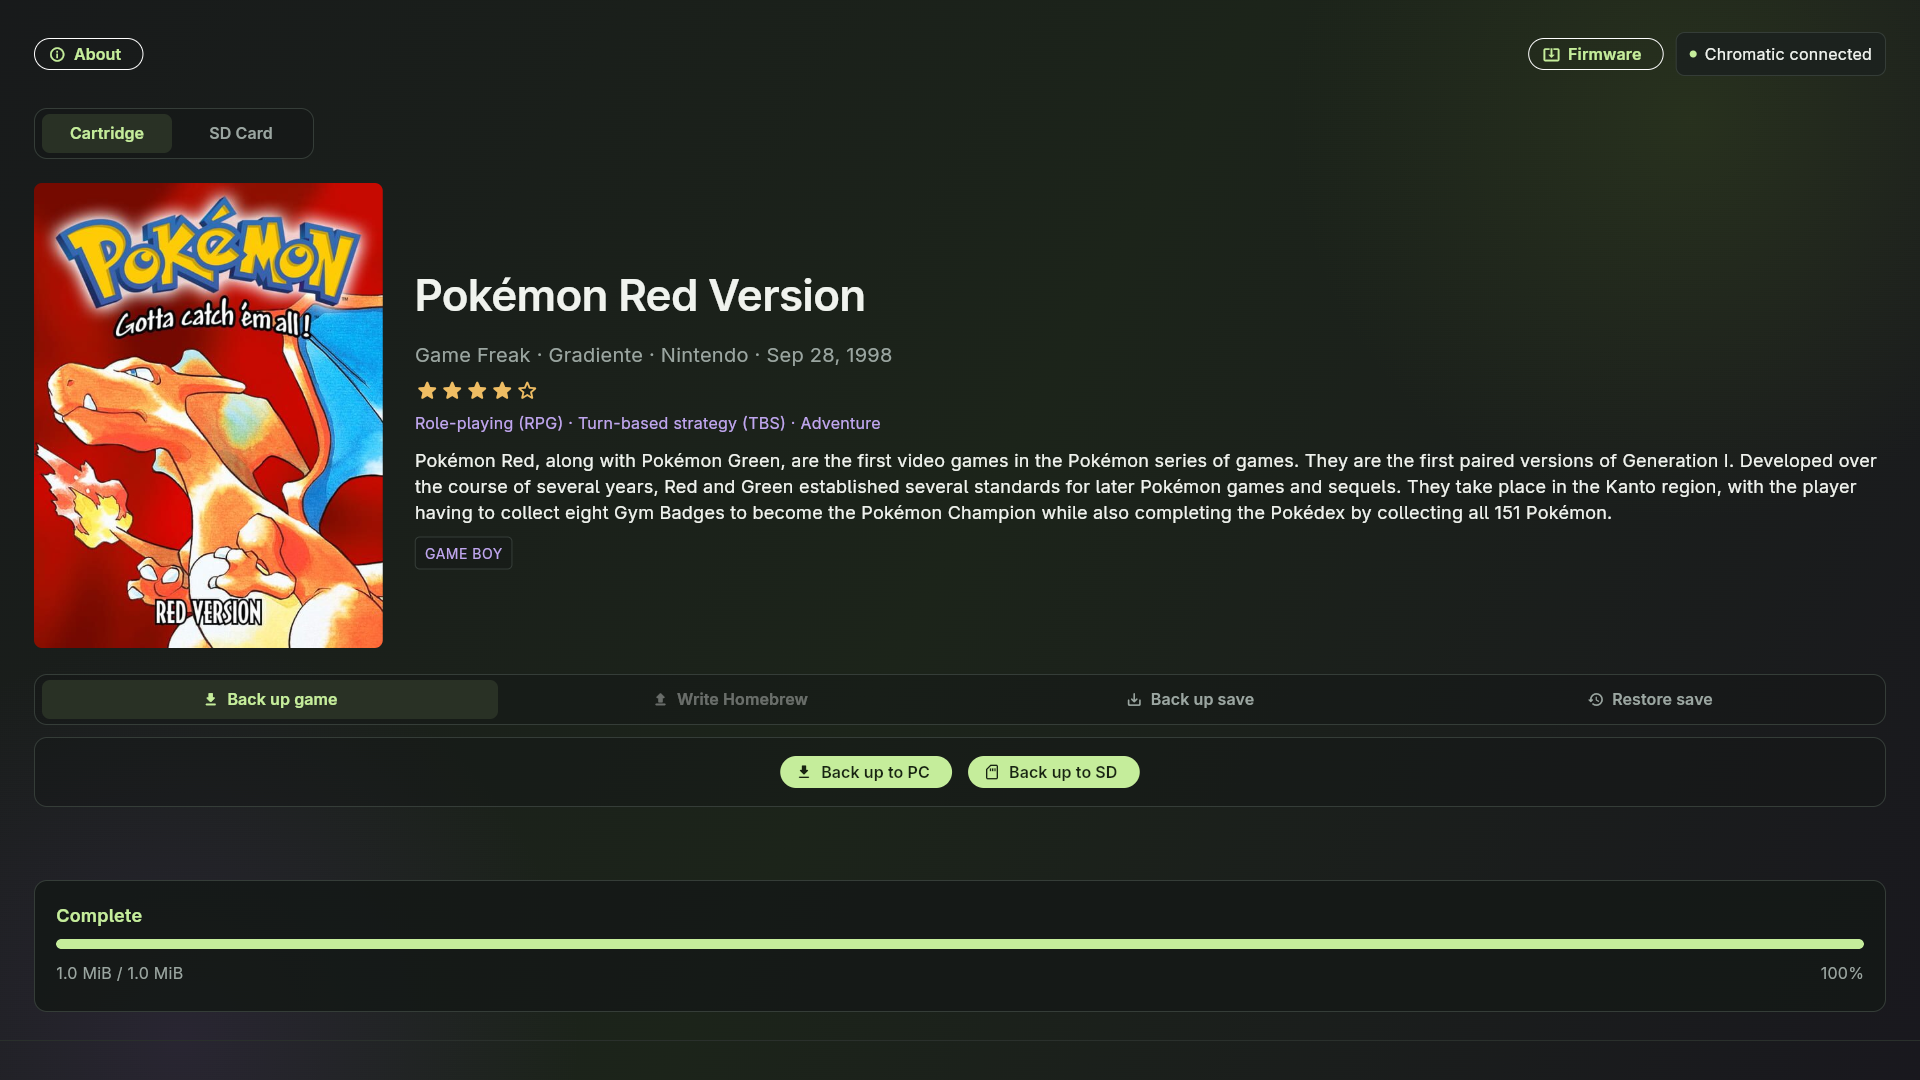Viewport: 1920px width, 1080px height.
Task: Click the Role-playing (RPG) genre
Action: click(x=489, y=423)
